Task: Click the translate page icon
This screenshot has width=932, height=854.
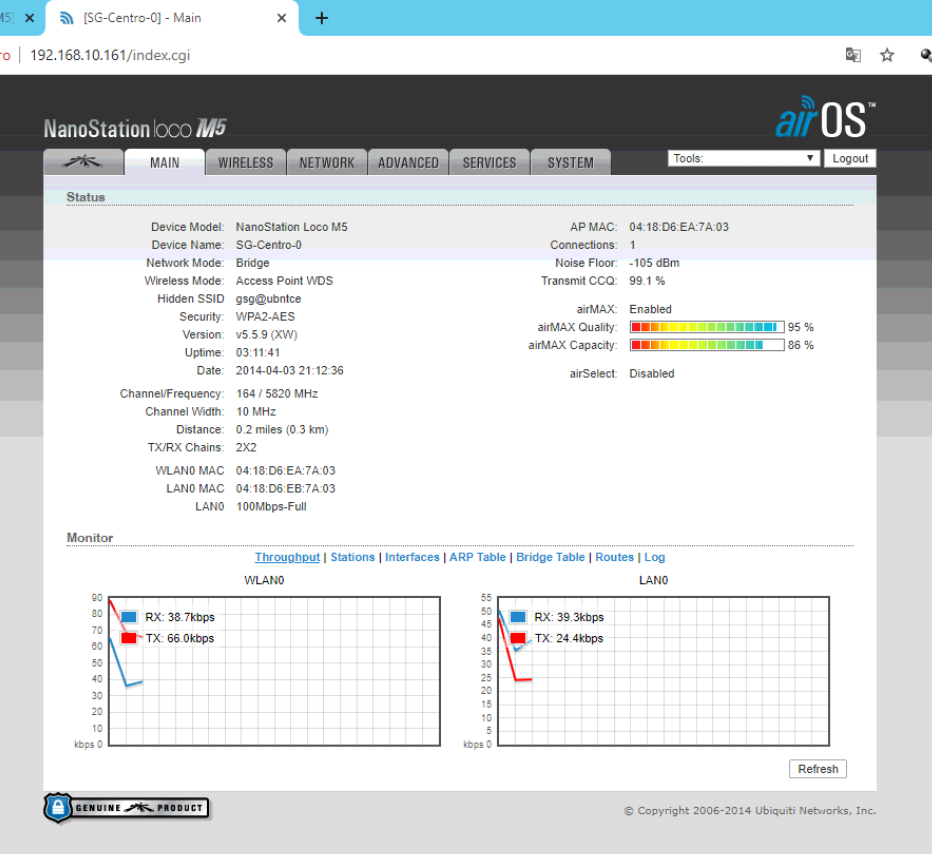Action: (x=853, y=55)
